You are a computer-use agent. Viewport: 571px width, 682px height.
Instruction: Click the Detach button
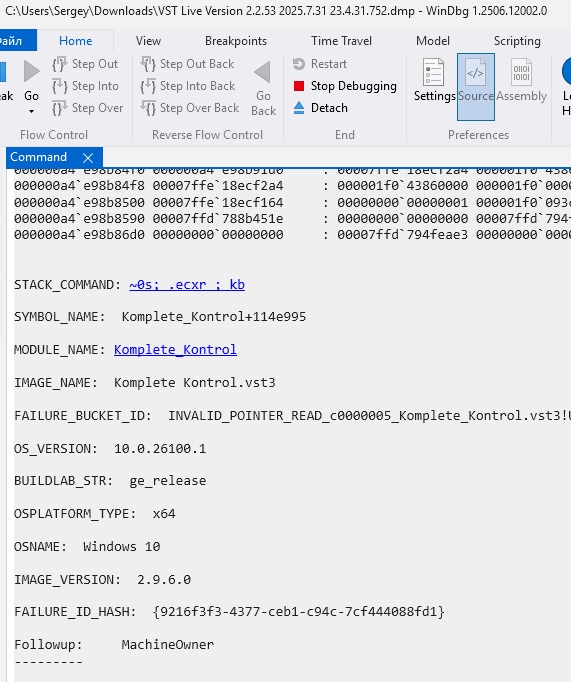(x=321, y=108)
